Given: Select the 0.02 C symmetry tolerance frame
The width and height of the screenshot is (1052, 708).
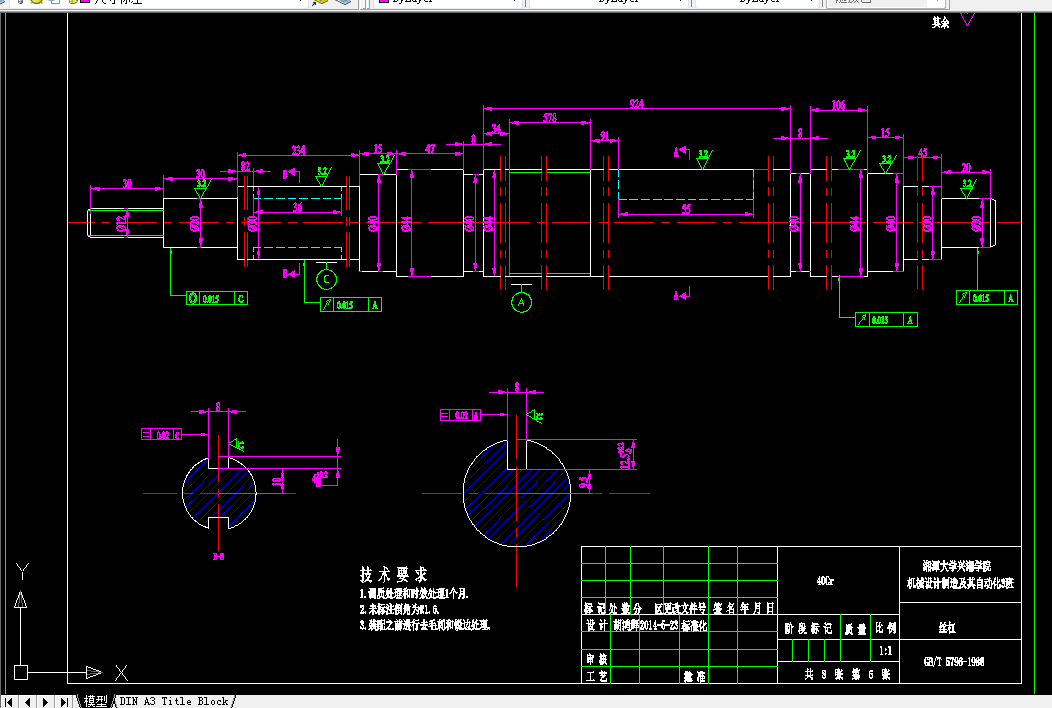Looking at the screenshot, I should [162, 434].
